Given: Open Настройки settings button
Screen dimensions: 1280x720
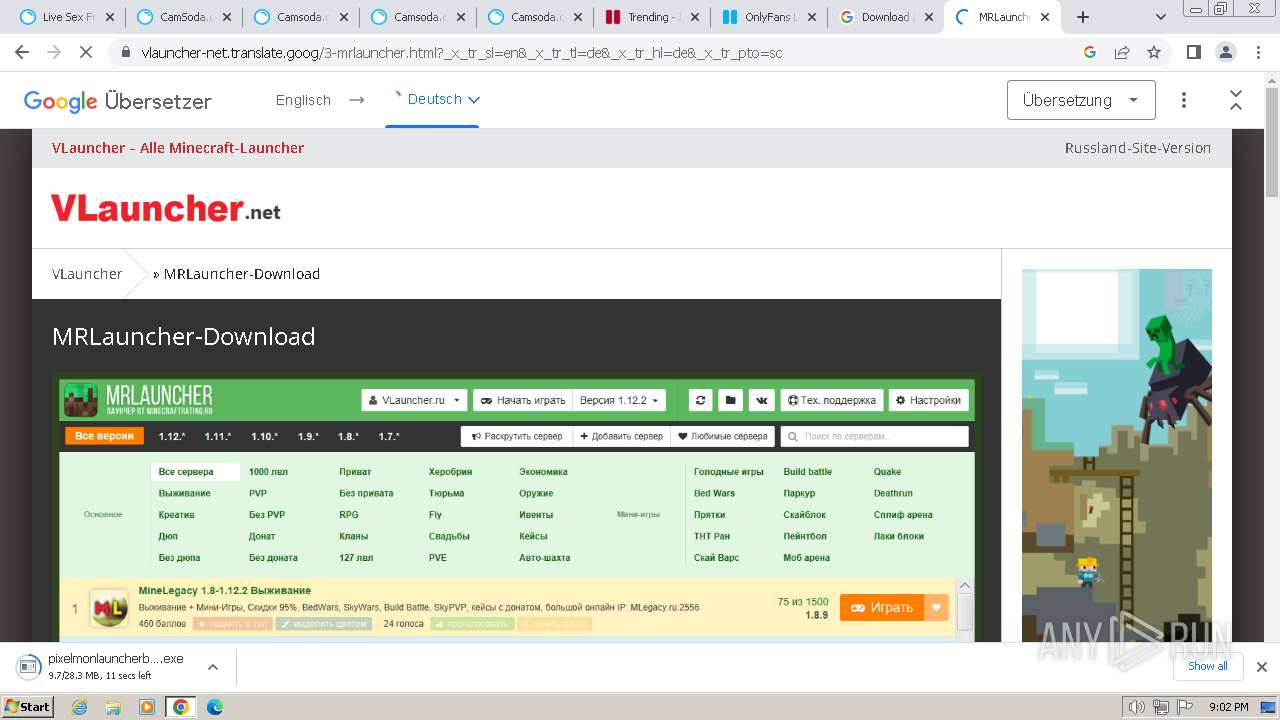Looking at the screenshot, I should 928,400.
